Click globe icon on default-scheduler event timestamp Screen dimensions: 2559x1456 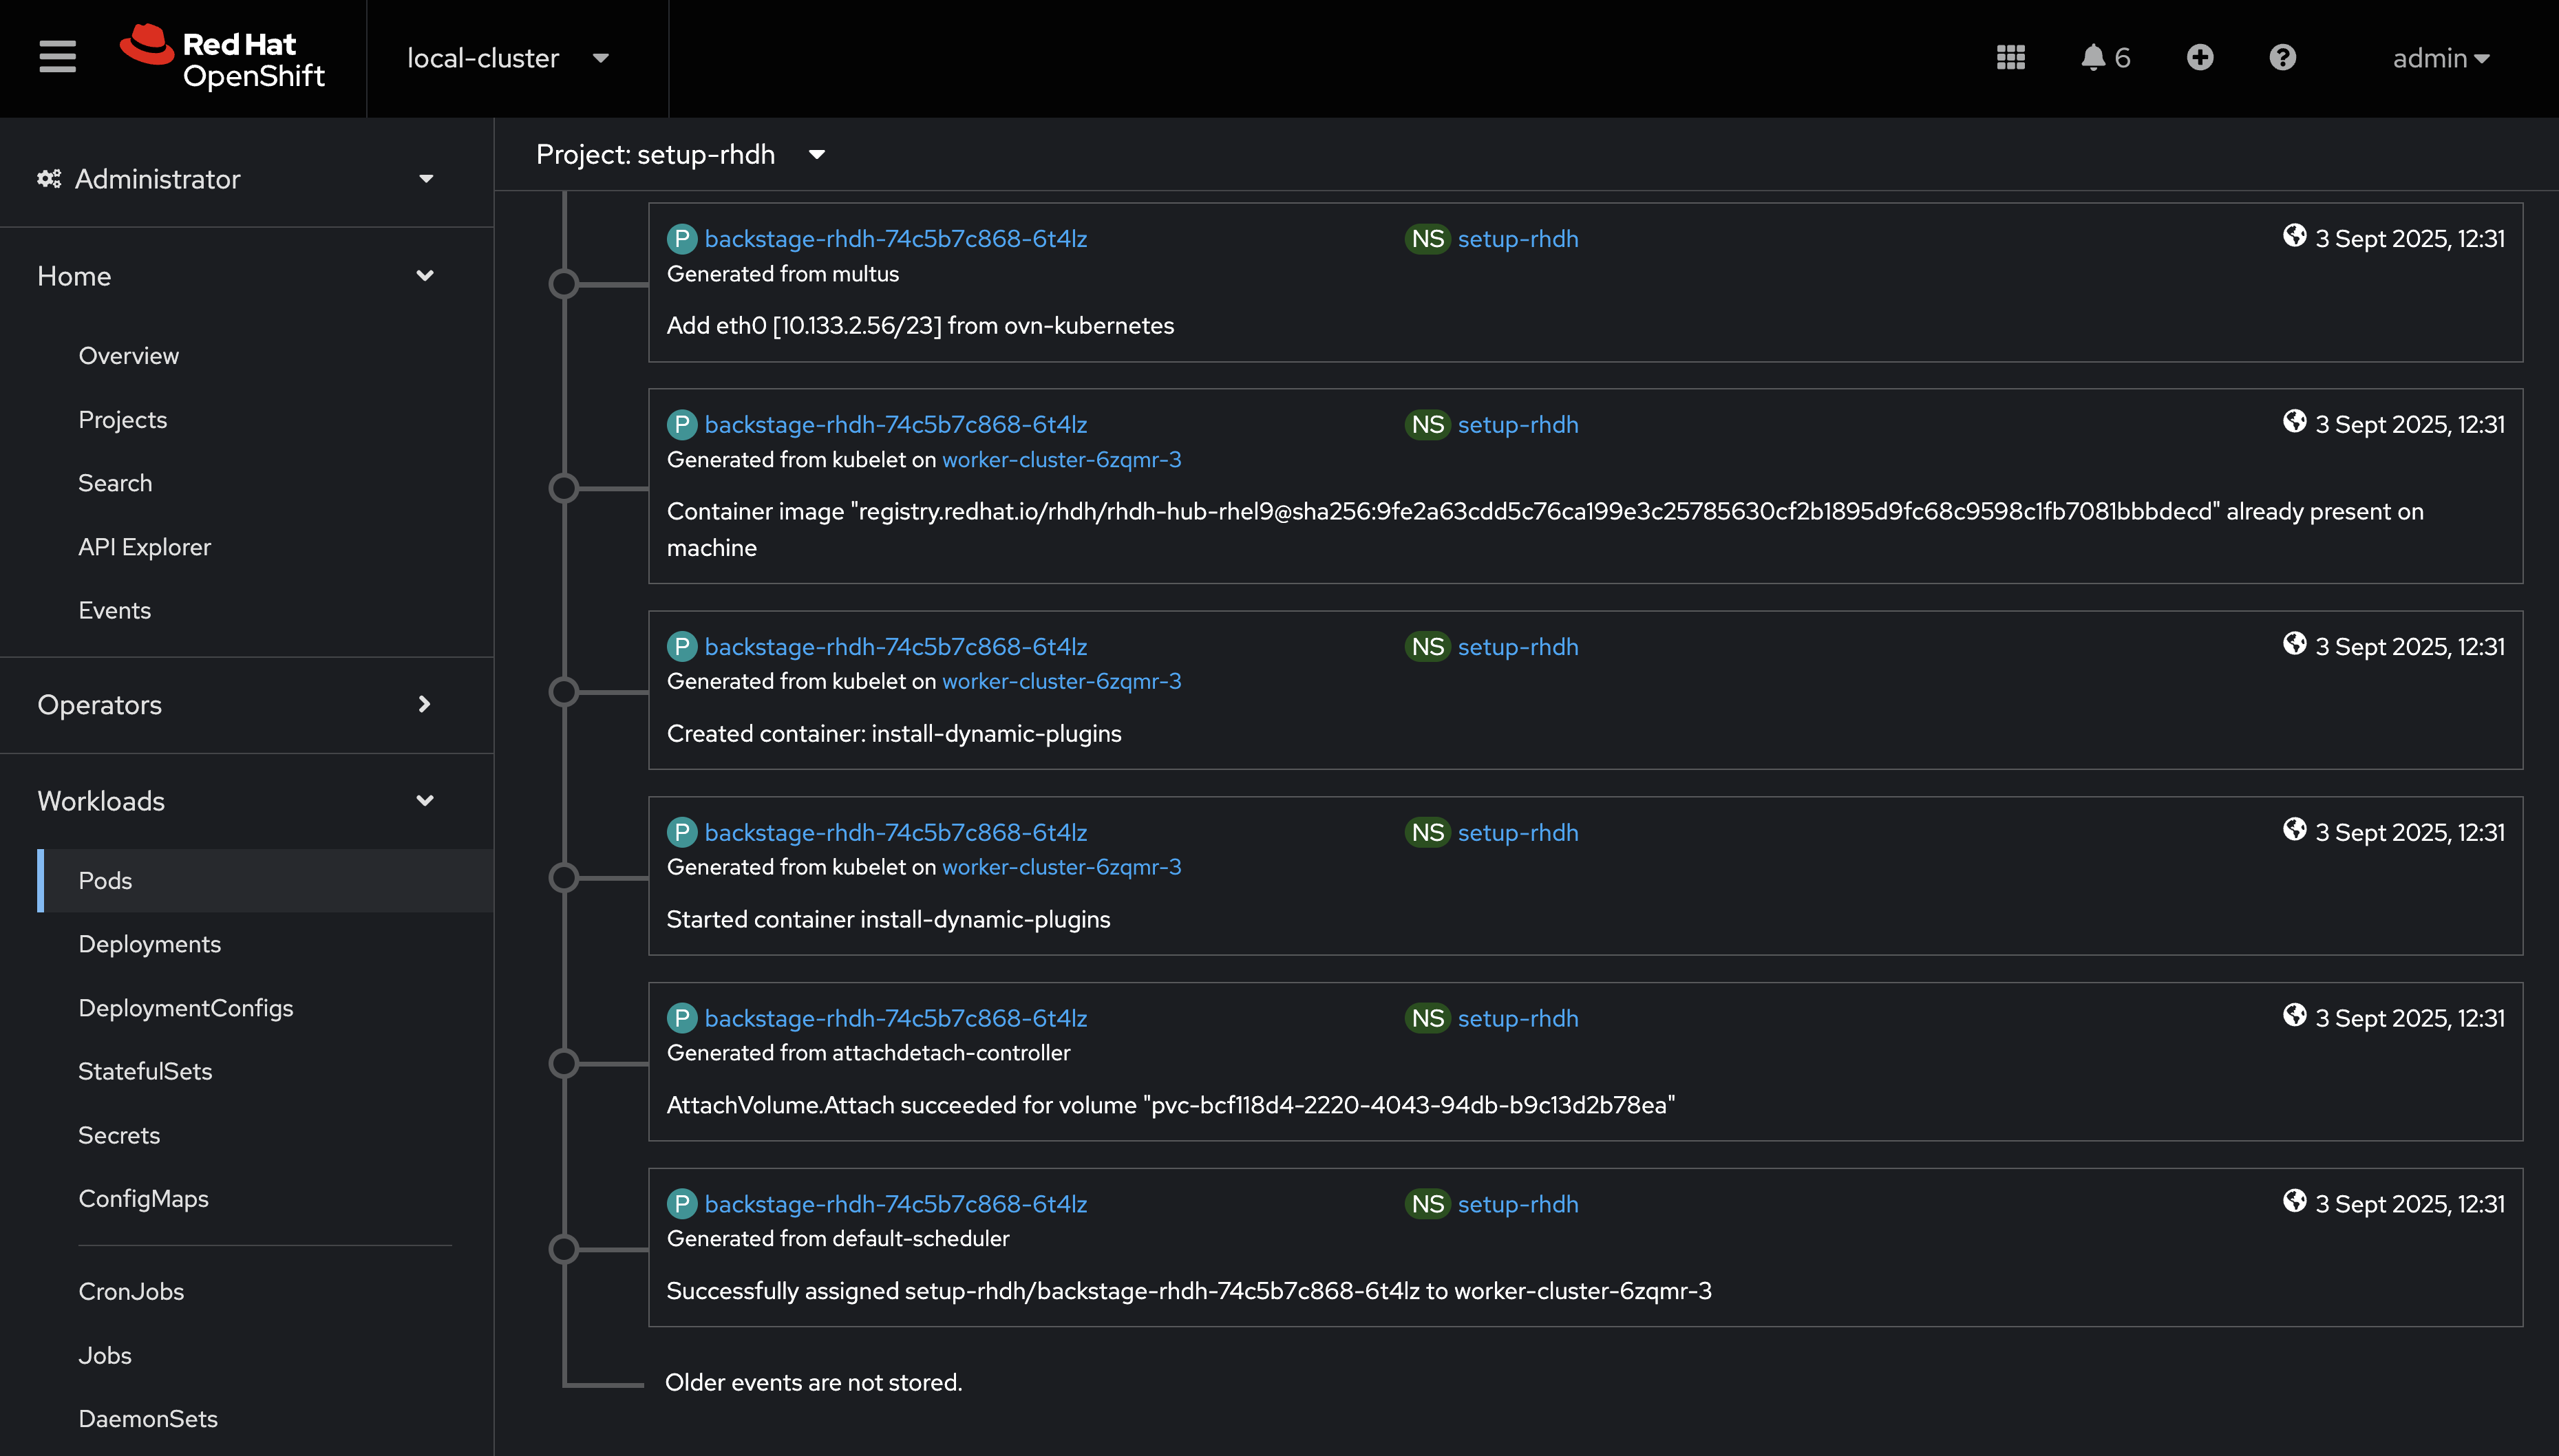coord(2294,1201)
